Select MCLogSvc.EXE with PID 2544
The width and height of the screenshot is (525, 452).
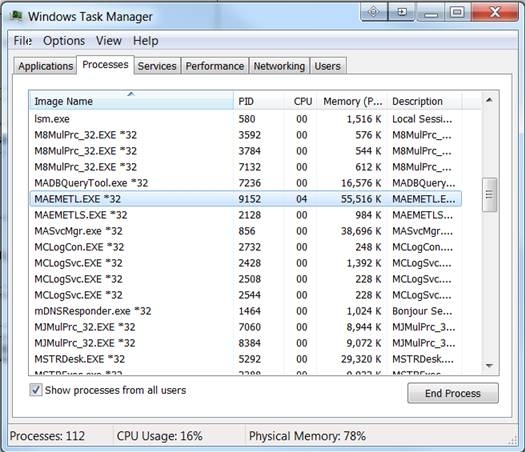(x=246, y=295)
